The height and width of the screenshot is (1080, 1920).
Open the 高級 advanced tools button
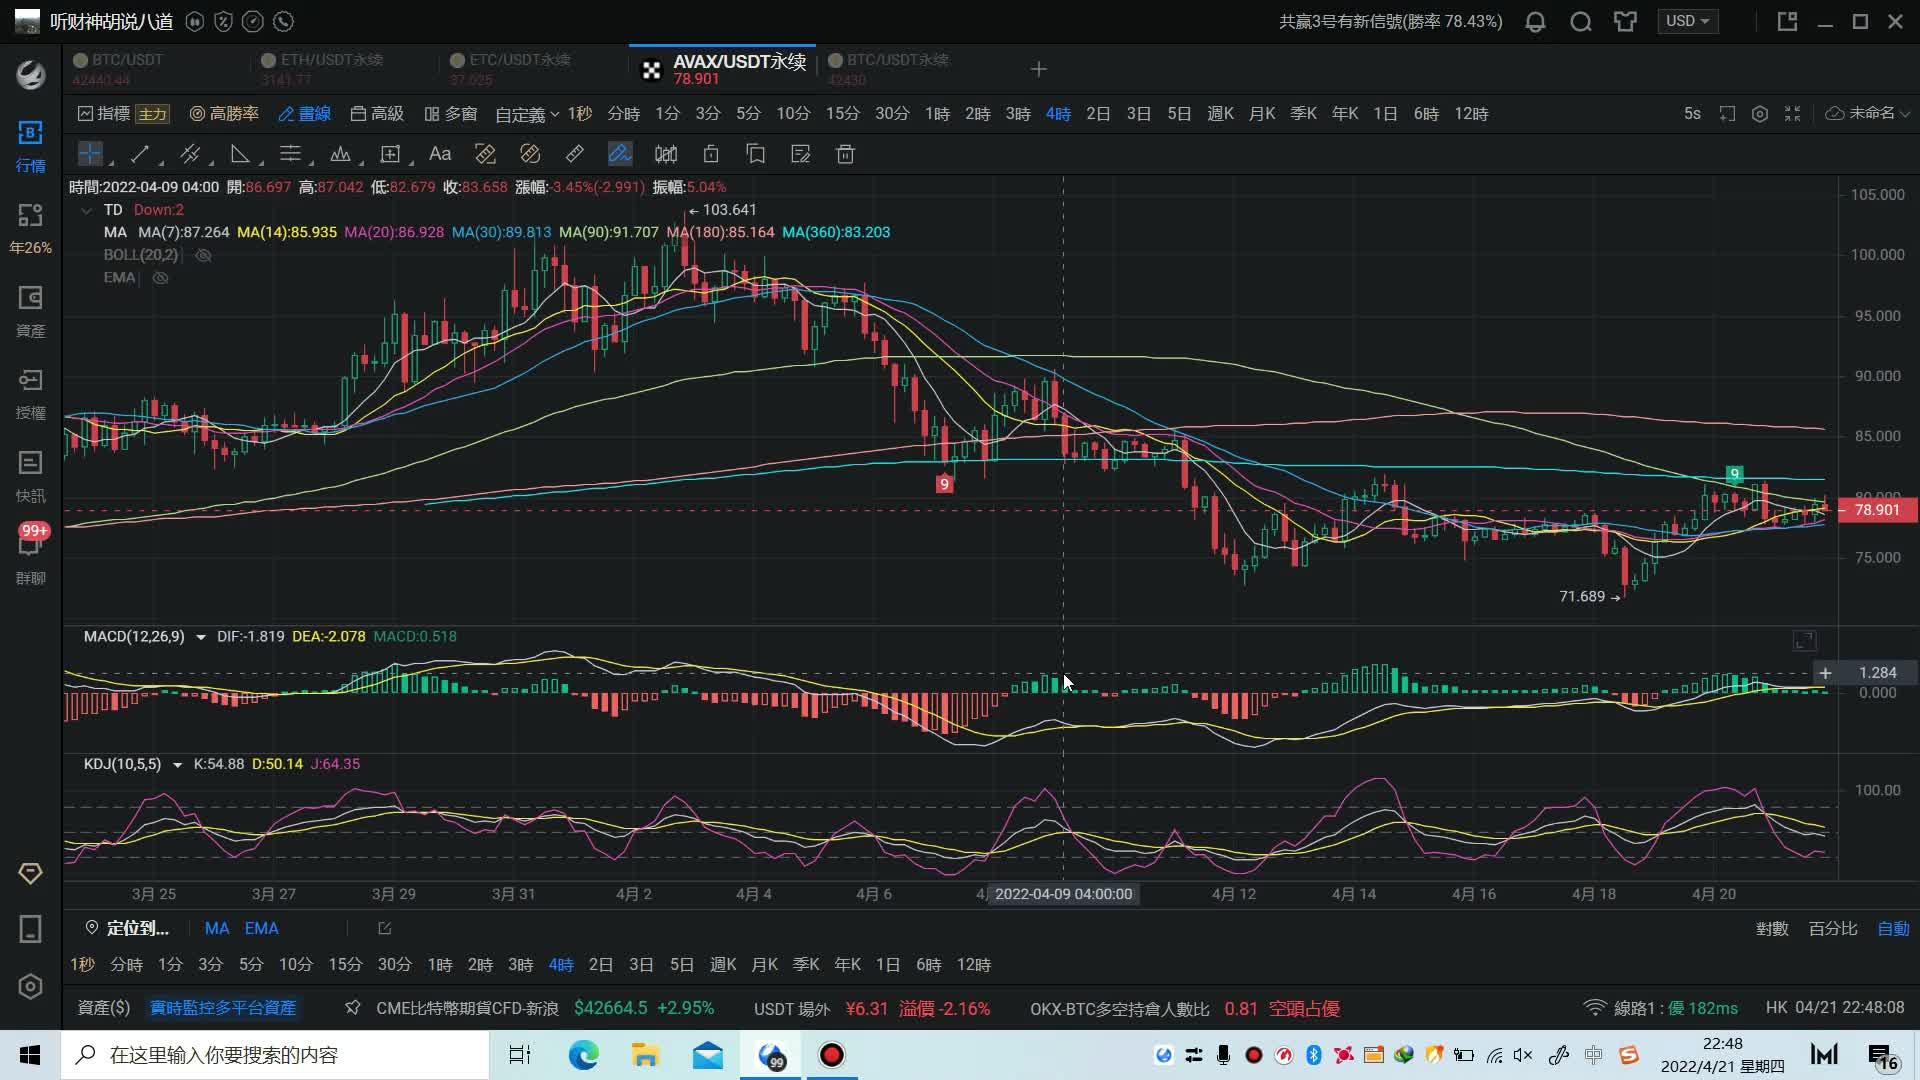377,114
